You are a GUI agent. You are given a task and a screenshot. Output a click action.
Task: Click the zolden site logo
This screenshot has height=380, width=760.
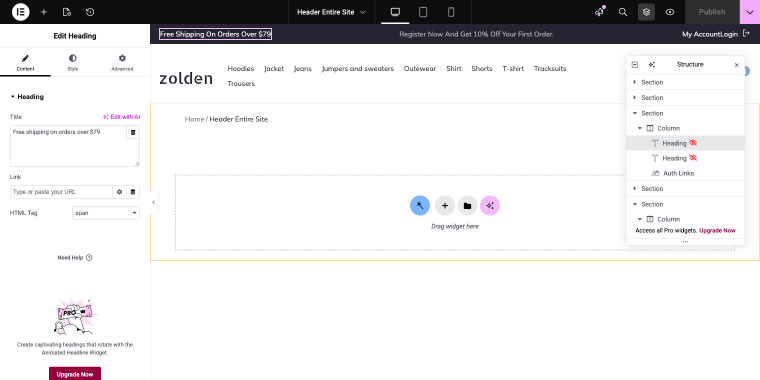pos(186,78)
